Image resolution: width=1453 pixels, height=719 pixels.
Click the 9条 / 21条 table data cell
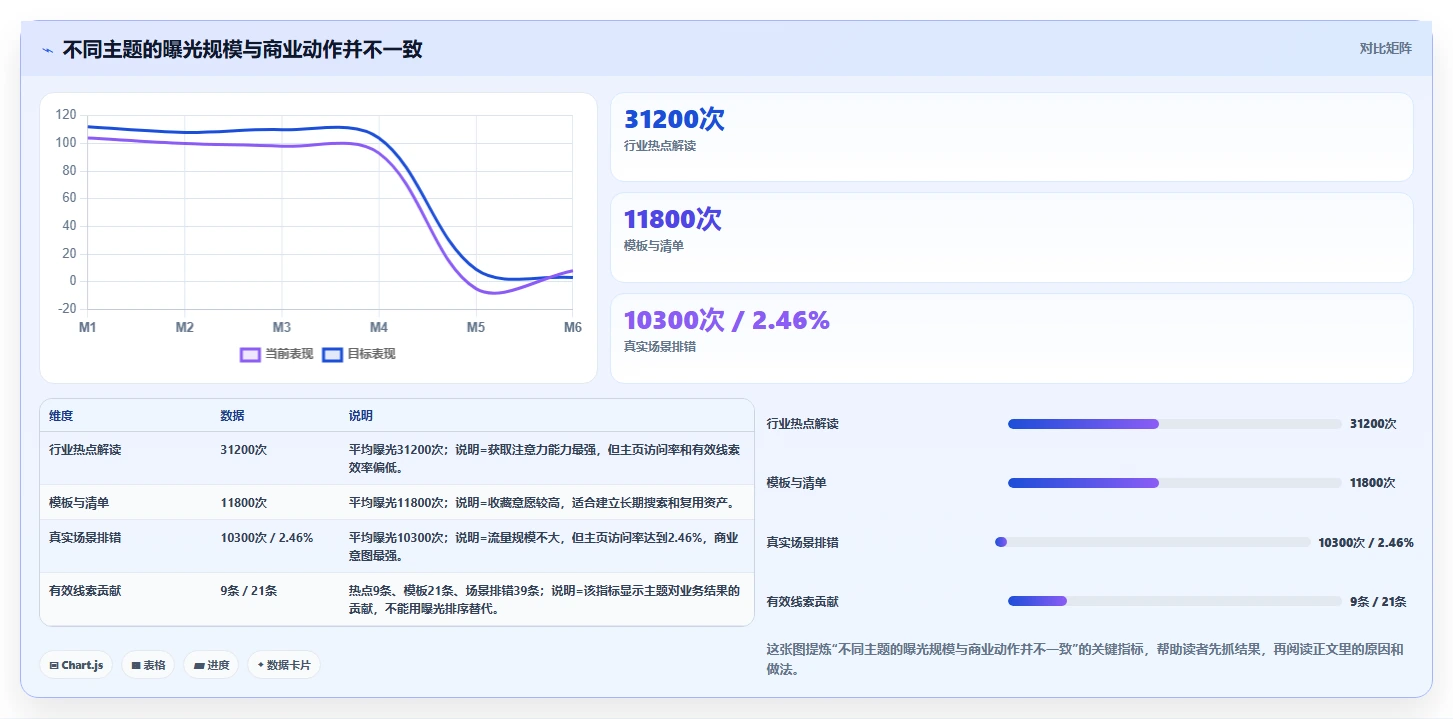(x=249, y=591)
